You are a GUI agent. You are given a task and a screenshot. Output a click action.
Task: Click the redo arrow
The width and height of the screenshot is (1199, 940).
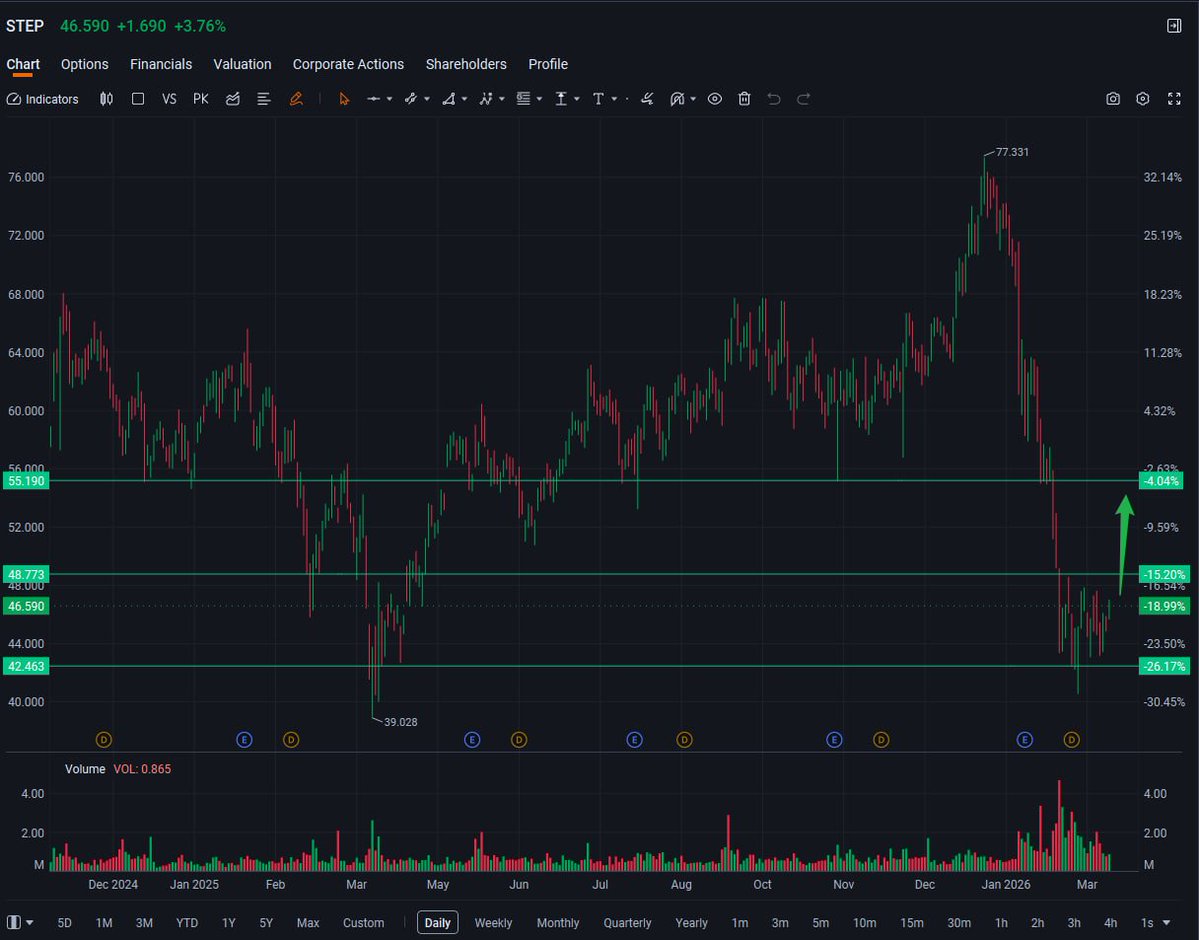tap(804, 99)
